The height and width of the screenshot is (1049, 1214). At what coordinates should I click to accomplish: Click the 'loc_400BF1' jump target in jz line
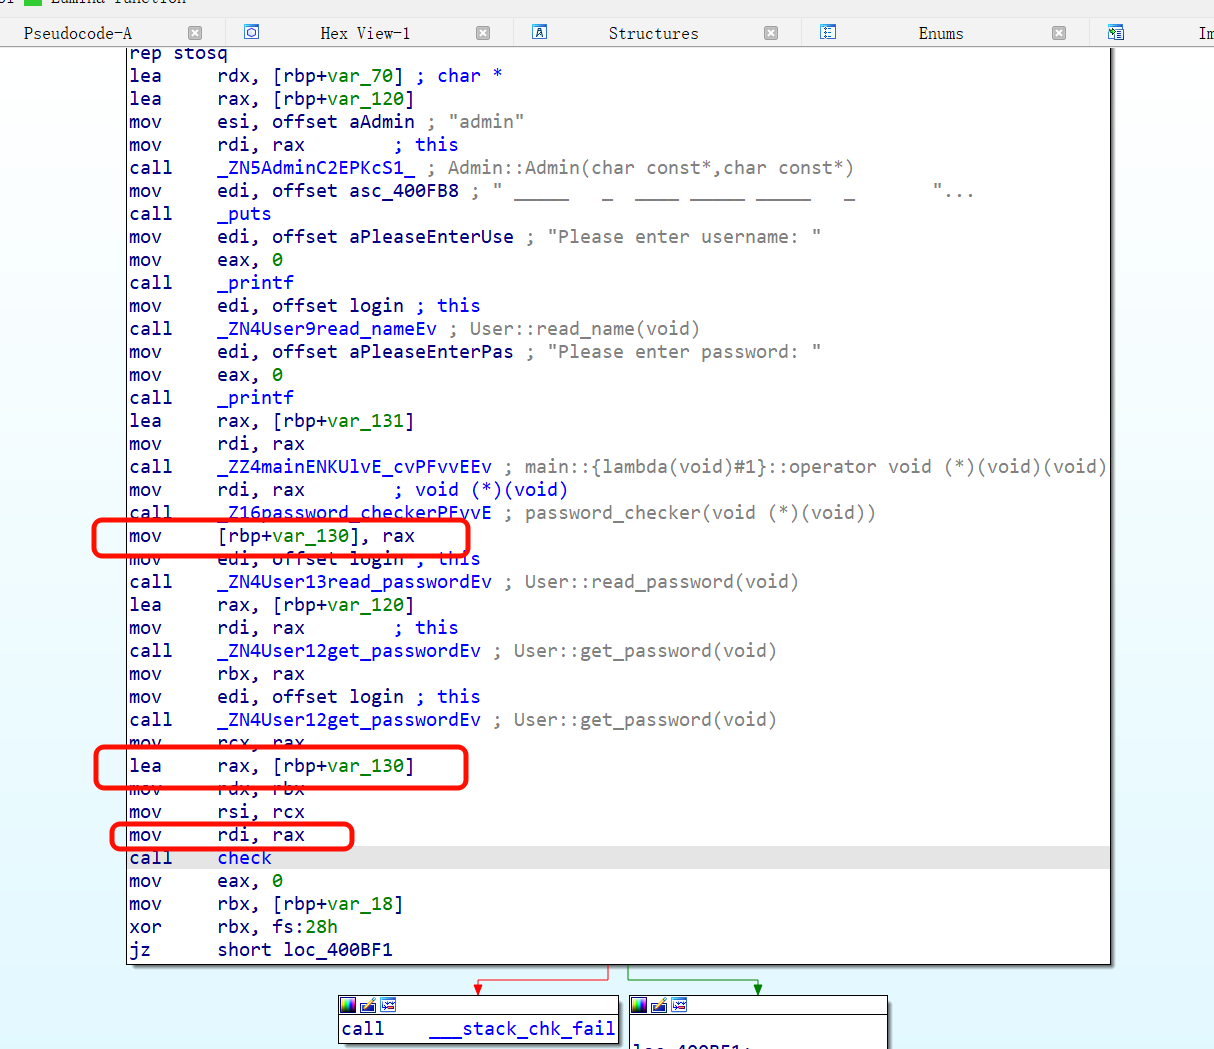click(x=338, y=949)
